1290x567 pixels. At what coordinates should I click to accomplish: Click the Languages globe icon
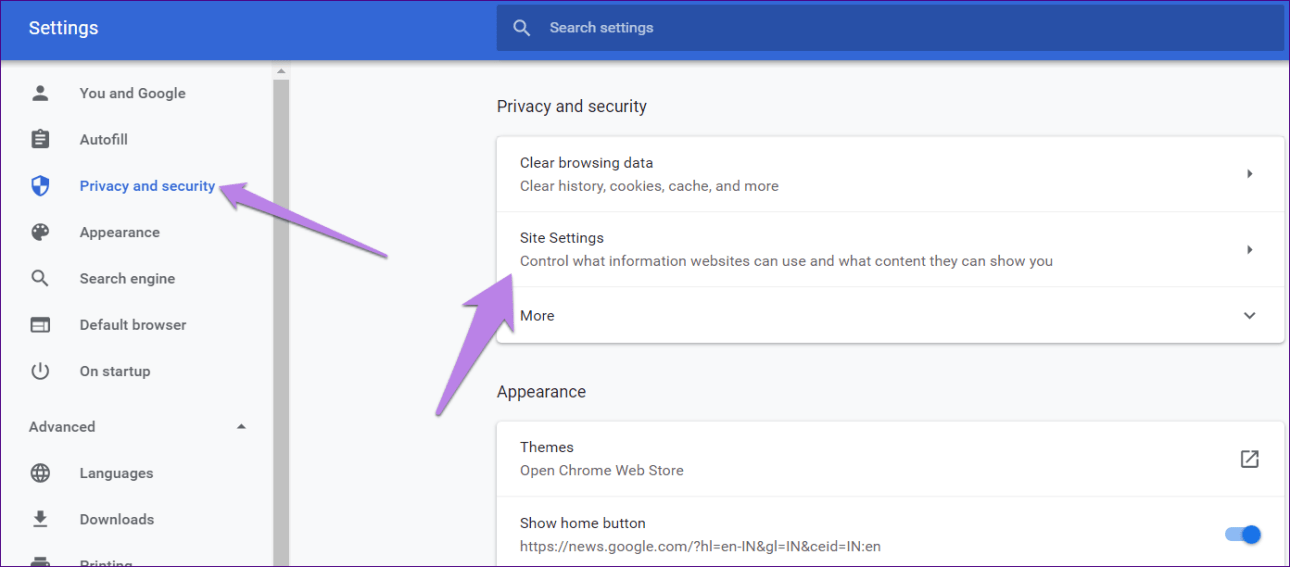point(40,473)
